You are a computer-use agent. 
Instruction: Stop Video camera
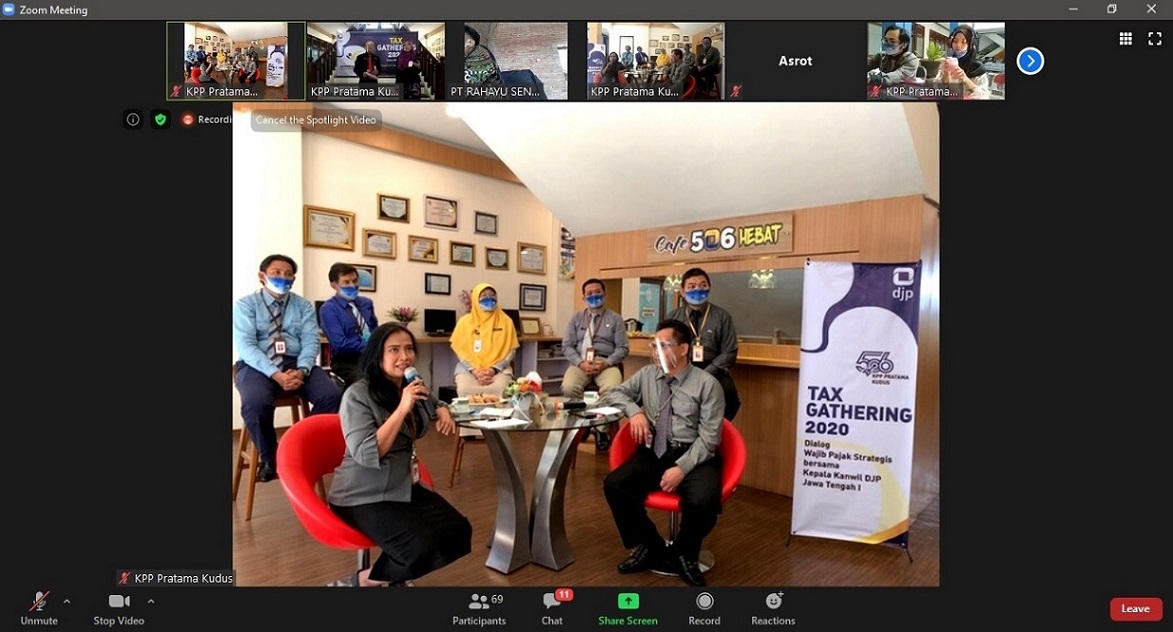coord(118,607)
